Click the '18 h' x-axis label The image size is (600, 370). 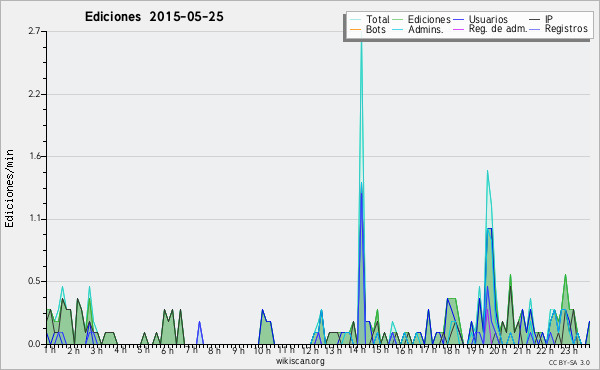point(451,350)
